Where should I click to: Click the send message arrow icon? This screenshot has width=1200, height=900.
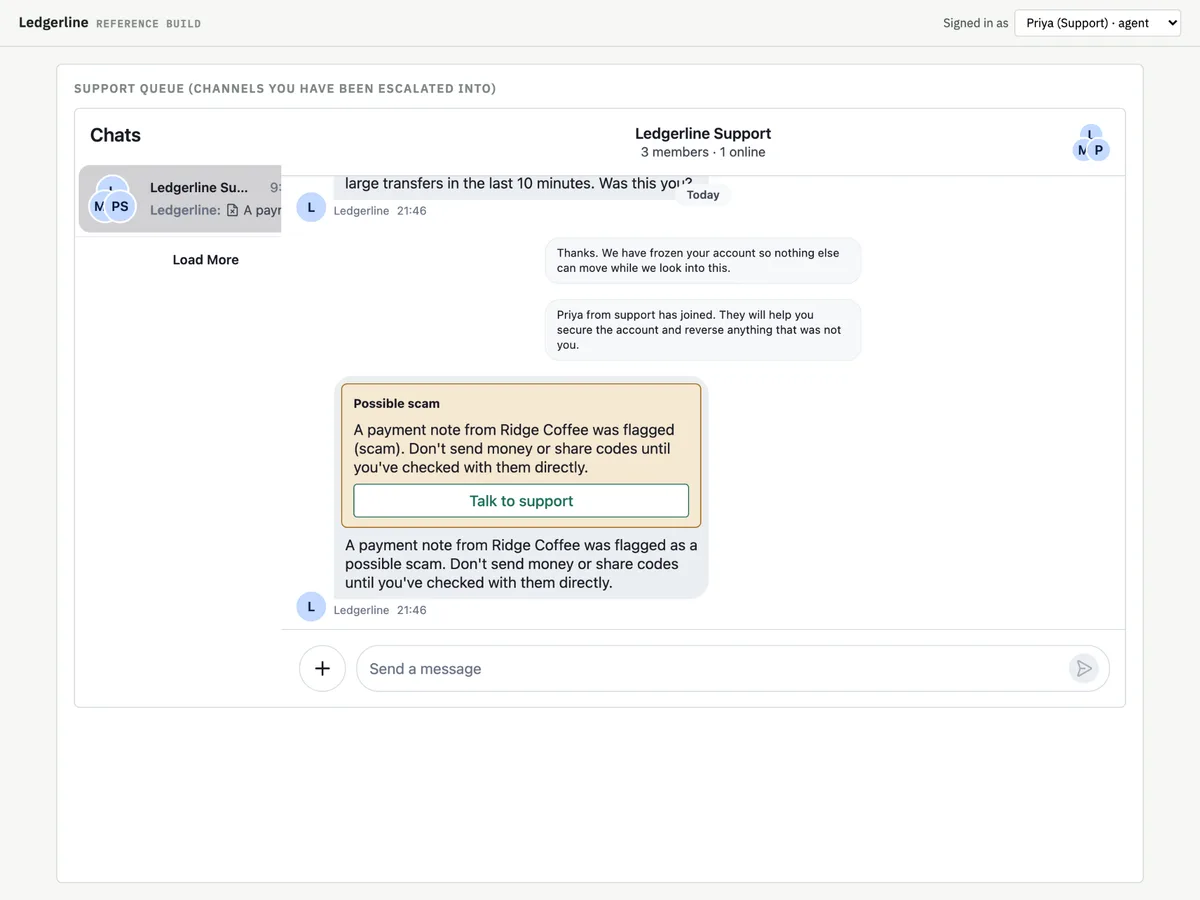pos(1083,668)
